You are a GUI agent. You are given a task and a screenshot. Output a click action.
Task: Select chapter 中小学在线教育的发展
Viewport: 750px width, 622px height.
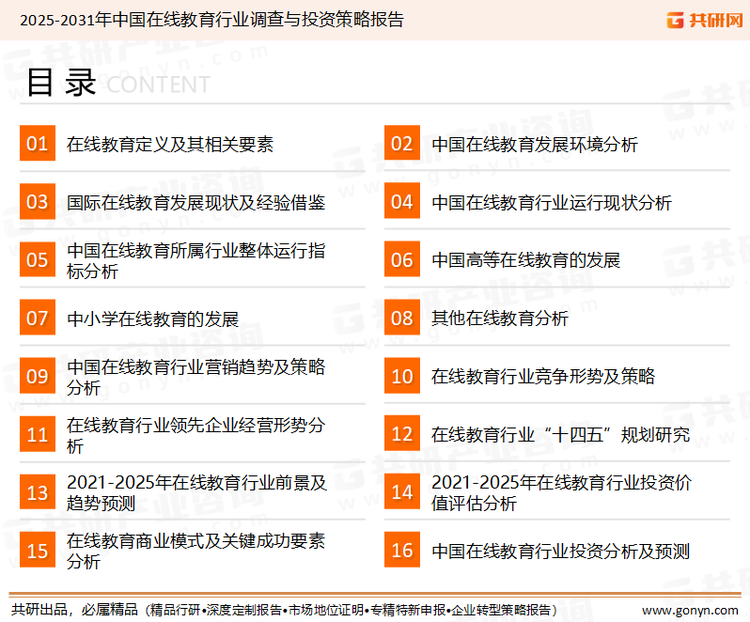coord(153,319)
